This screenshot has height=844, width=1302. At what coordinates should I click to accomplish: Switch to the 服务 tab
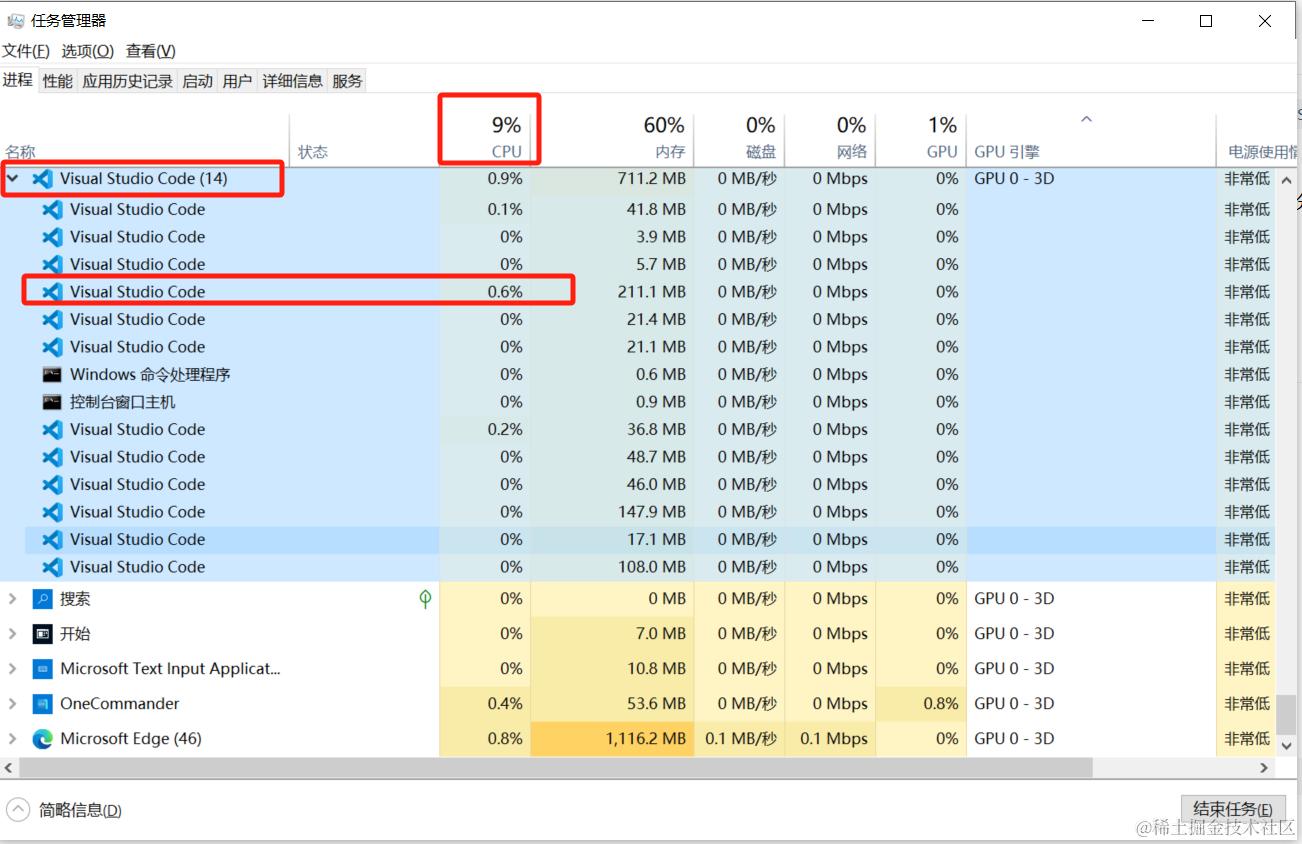pos(347,82)
